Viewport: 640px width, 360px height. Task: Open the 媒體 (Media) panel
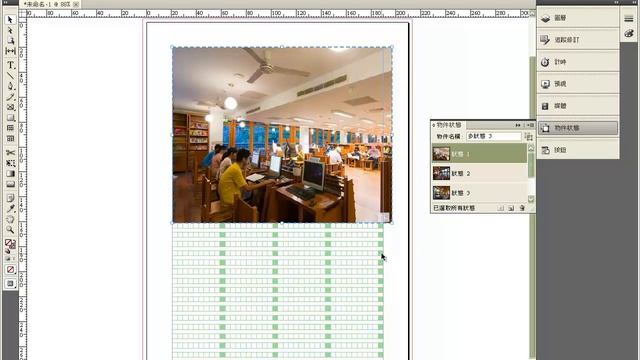tap(578, 106)
